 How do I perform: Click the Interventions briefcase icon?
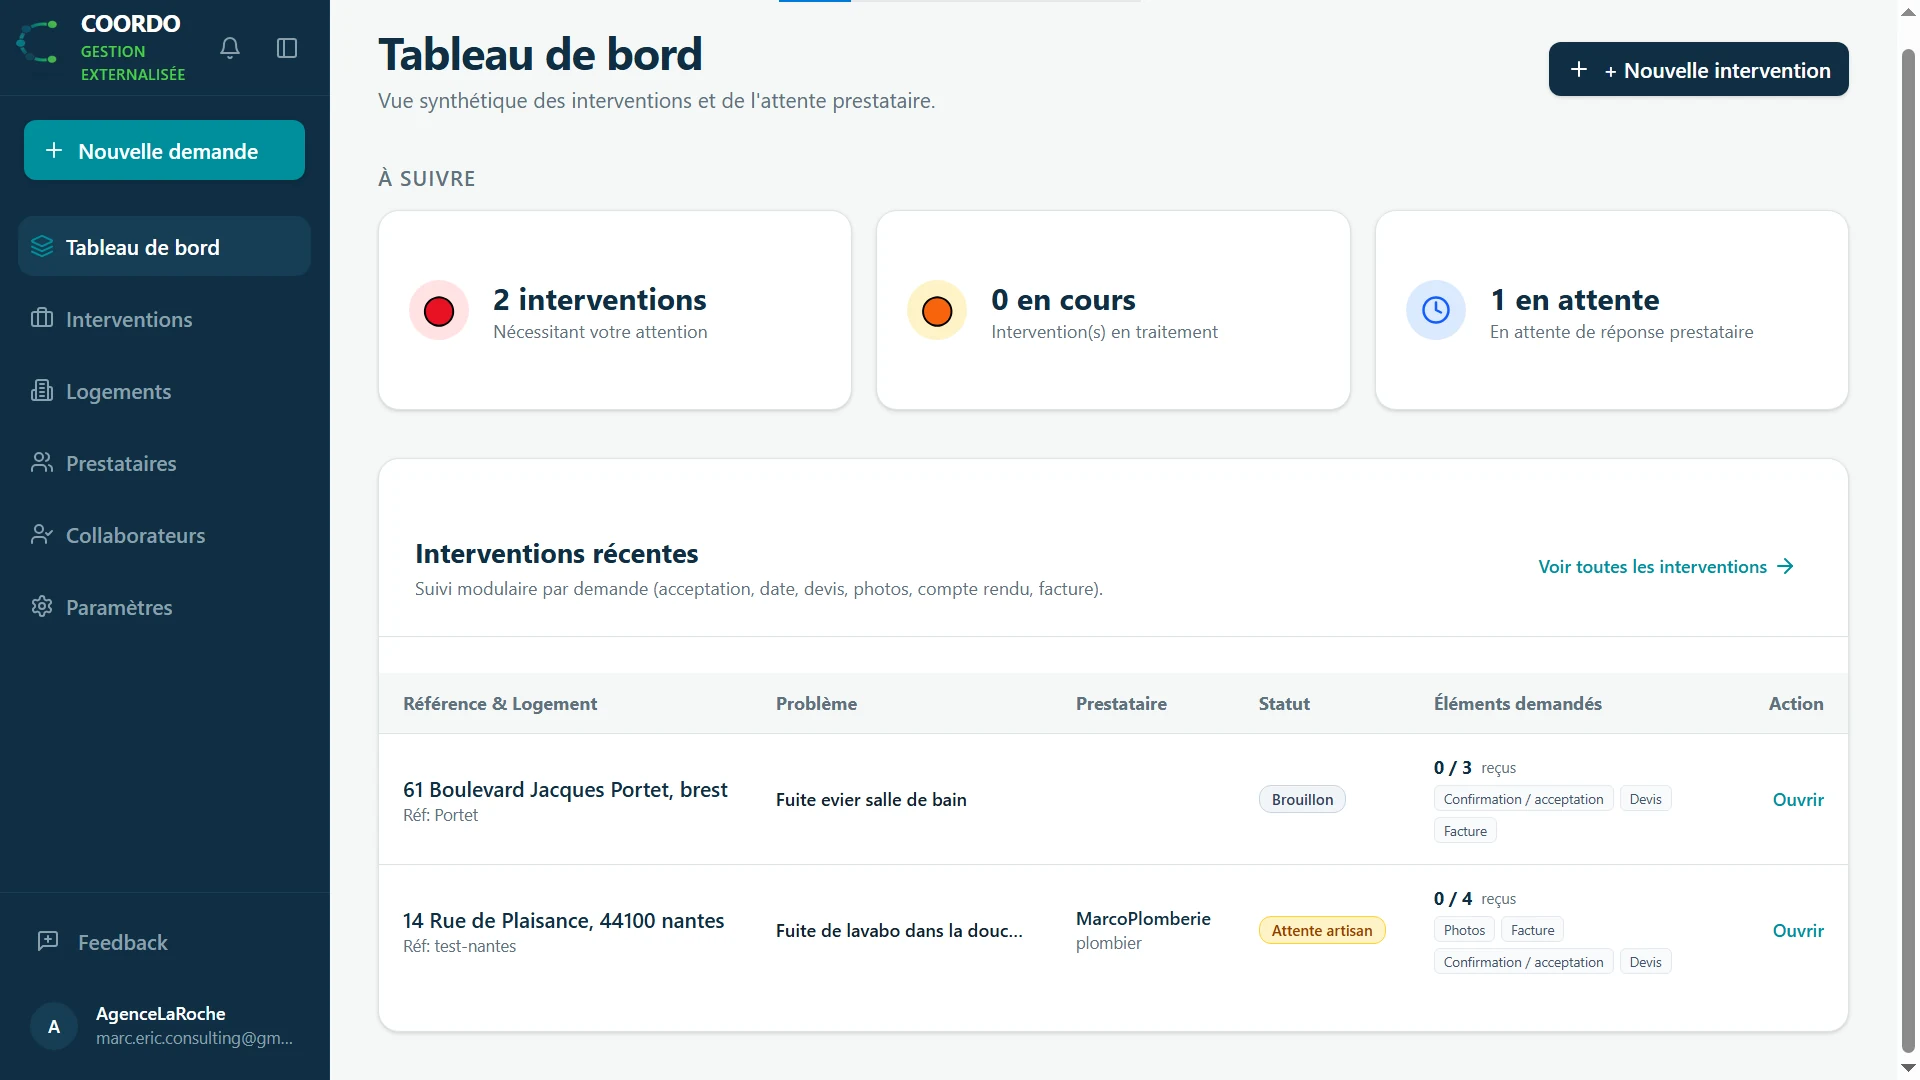point(42,318)
